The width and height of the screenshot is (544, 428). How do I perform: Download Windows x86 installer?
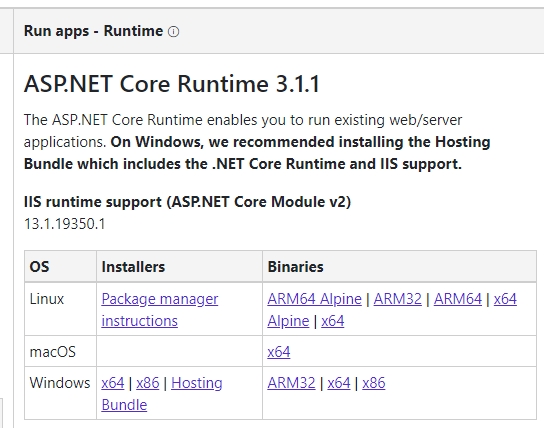[x=148, y=383]
